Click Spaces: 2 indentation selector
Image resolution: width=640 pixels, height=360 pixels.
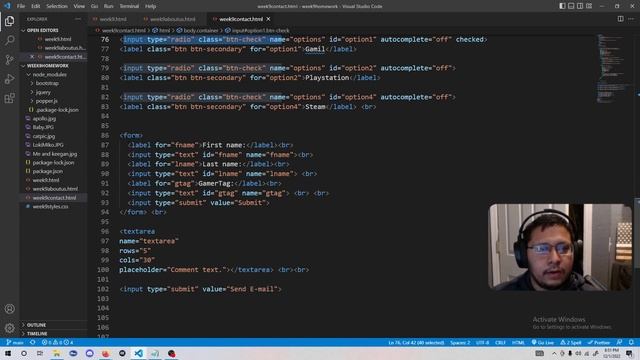click(x=460, y=342)
